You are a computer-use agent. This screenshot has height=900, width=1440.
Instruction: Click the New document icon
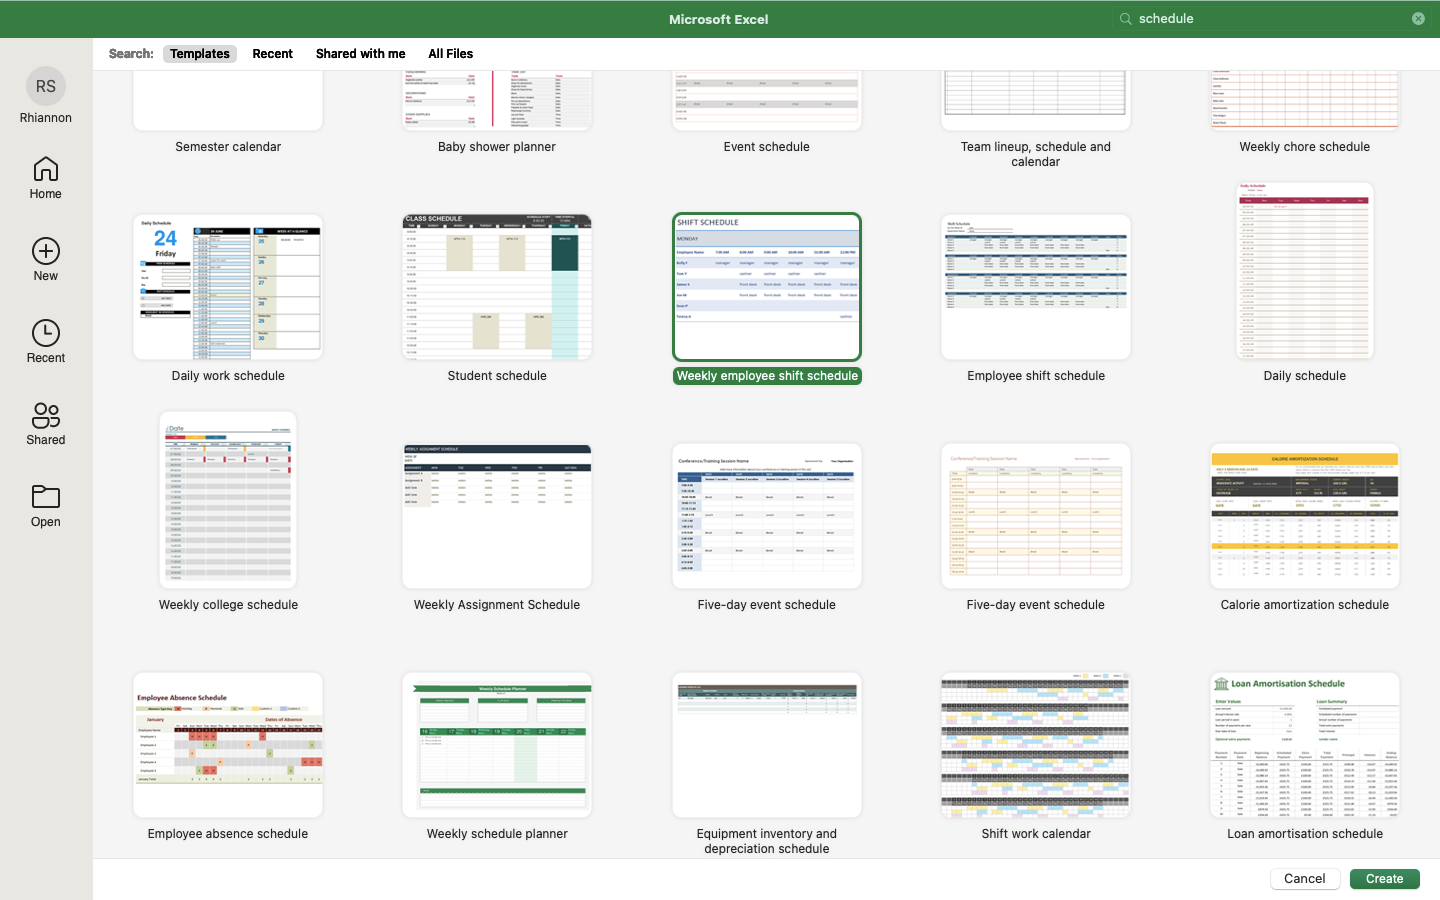tap(45, 258)
